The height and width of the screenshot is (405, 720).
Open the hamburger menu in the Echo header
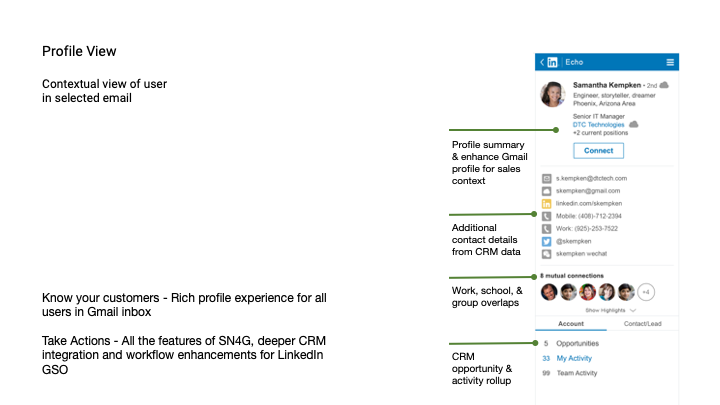670,62
